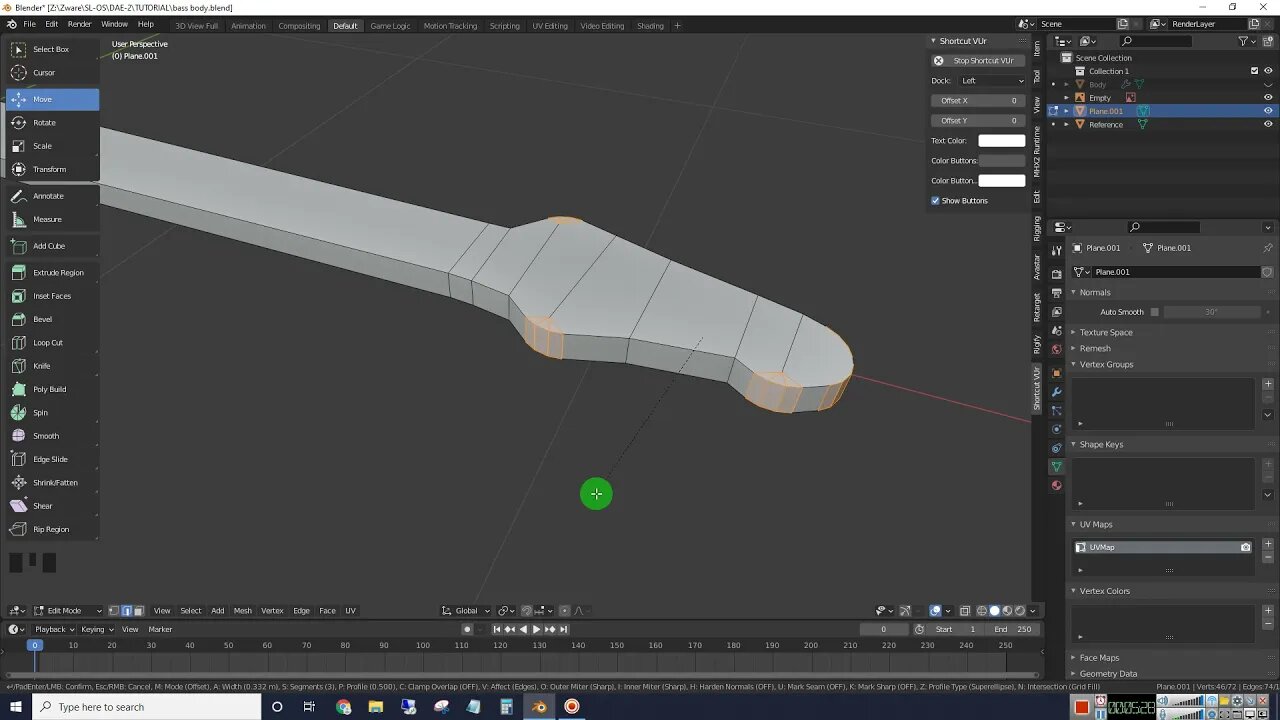Select the Select Box tool
This screenshot has height=720, width=1280.
coord(52,49)
